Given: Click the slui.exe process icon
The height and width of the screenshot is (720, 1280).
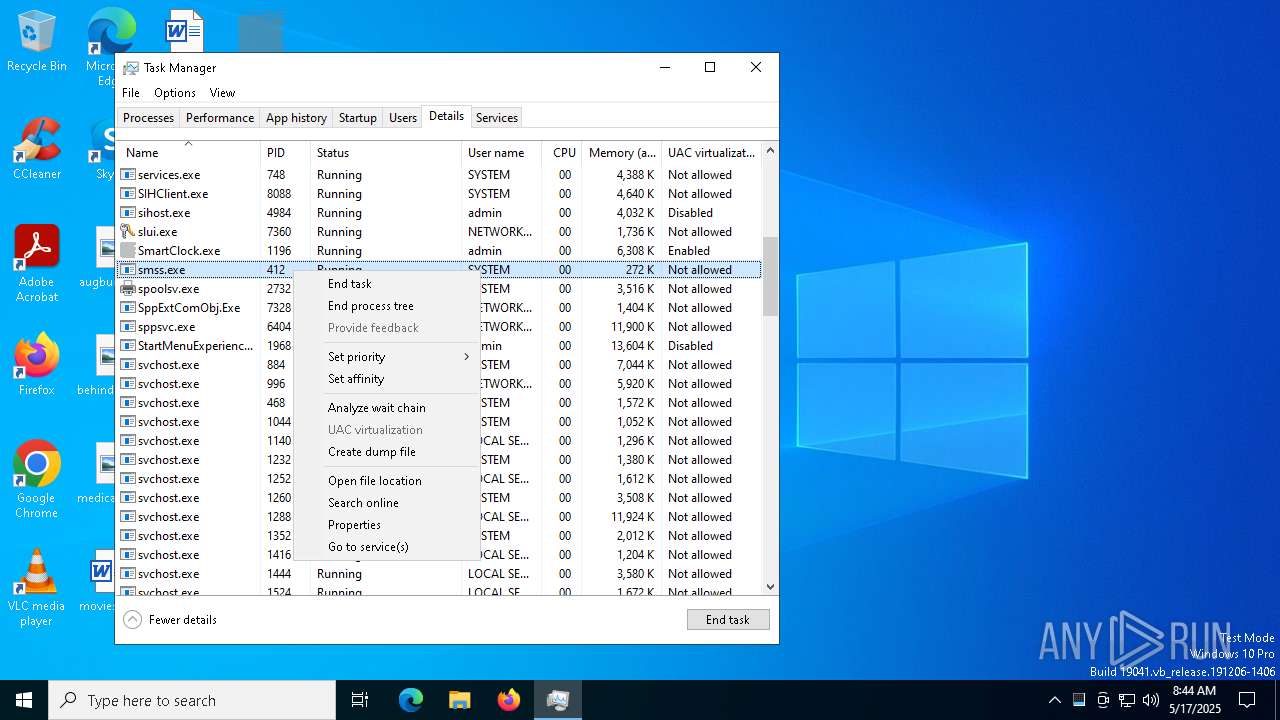Looking at the screenshot, I should (128, 231).
